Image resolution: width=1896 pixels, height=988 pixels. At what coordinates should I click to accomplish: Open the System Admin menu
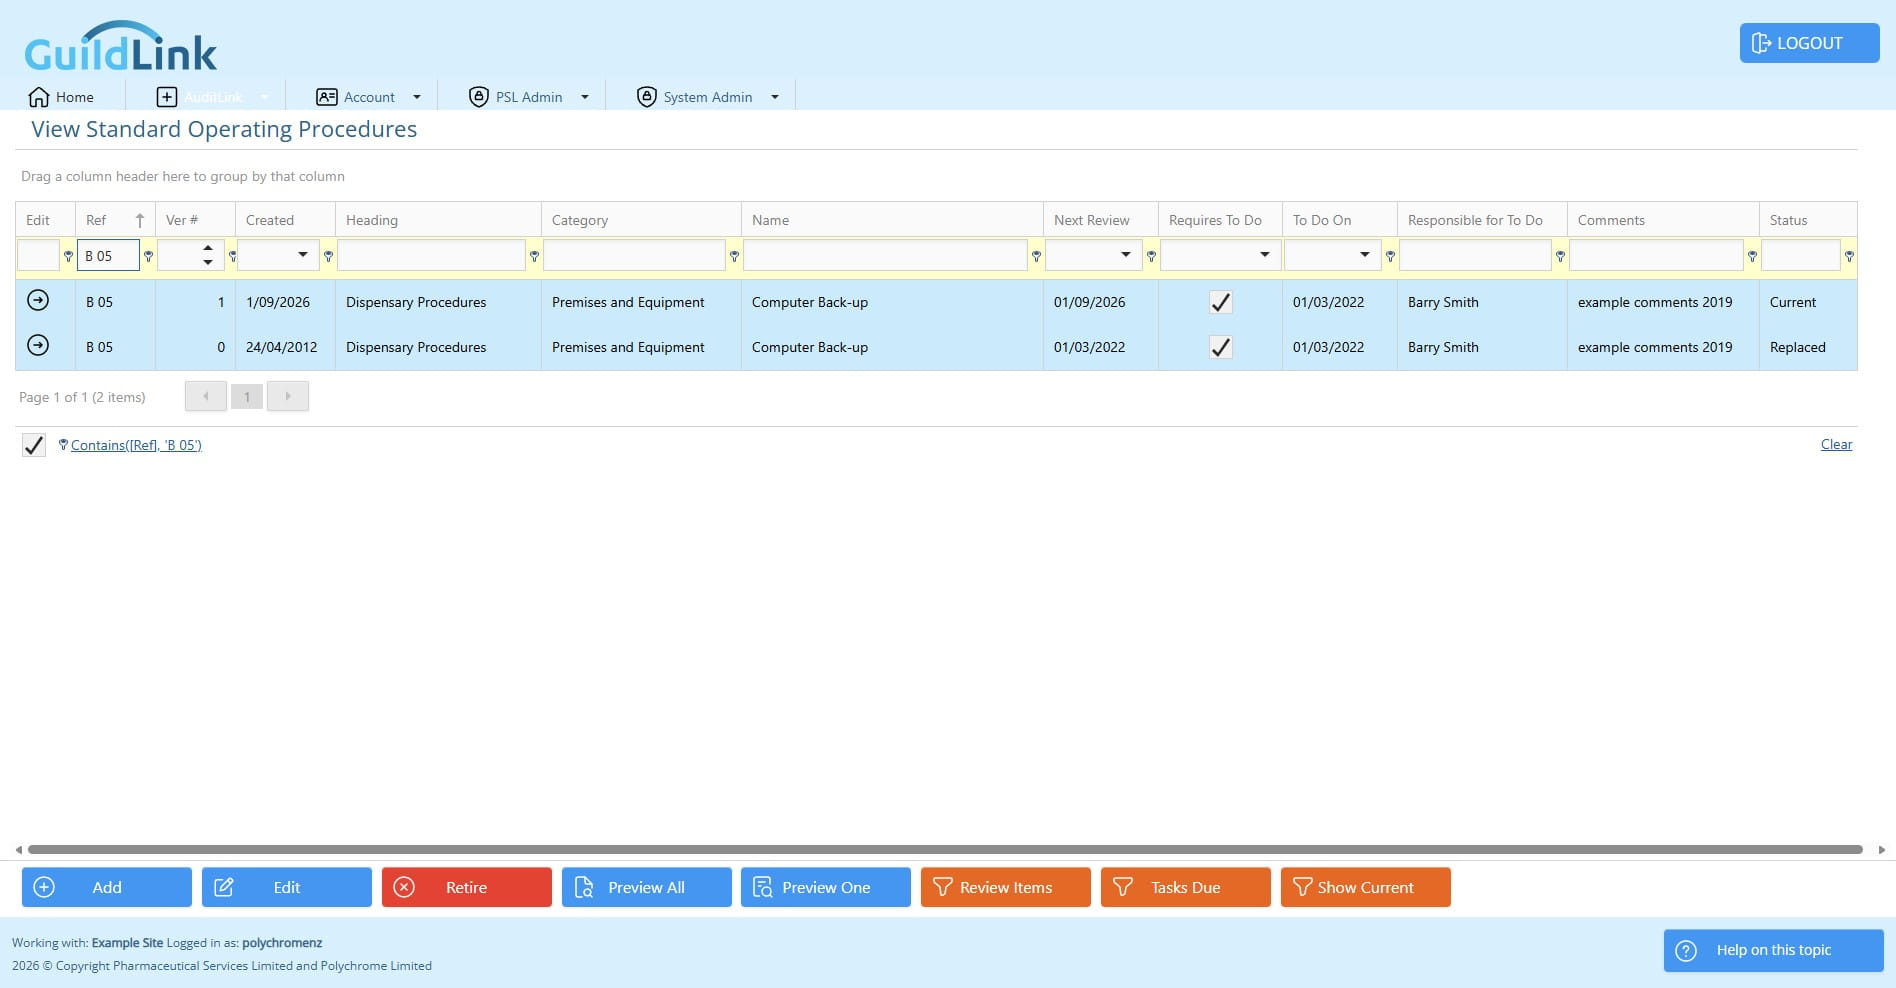point(708,97)
